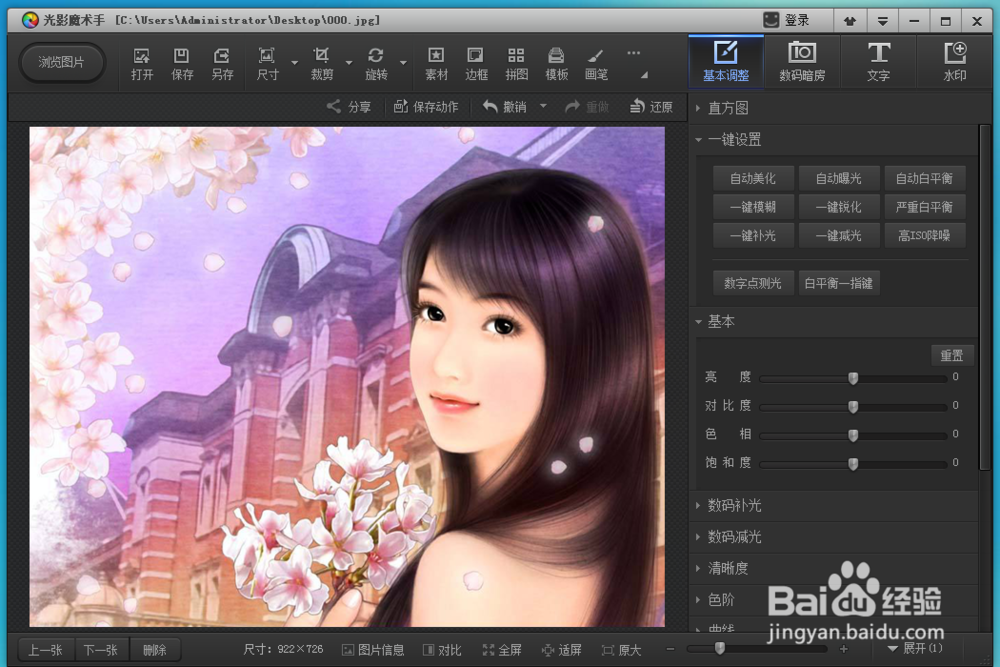Select the 裁剪 (Crop) tool icon
The width and height of the screenshot is (1000, 667).
tap(321, 63)
